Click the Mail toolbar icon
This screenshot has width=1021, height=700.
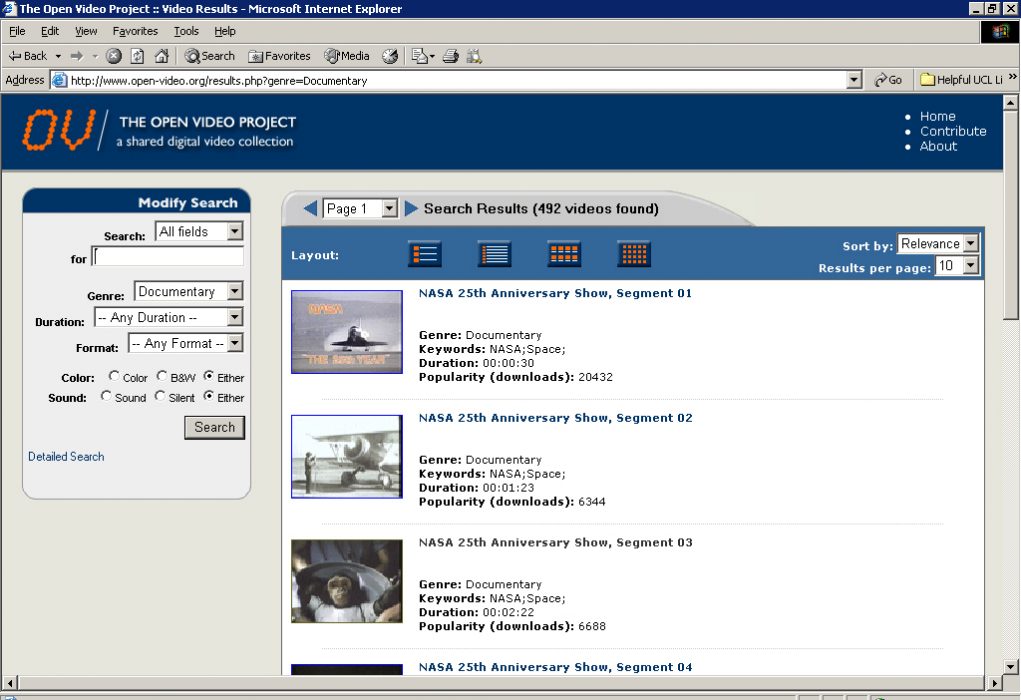[x=420, y=56]
